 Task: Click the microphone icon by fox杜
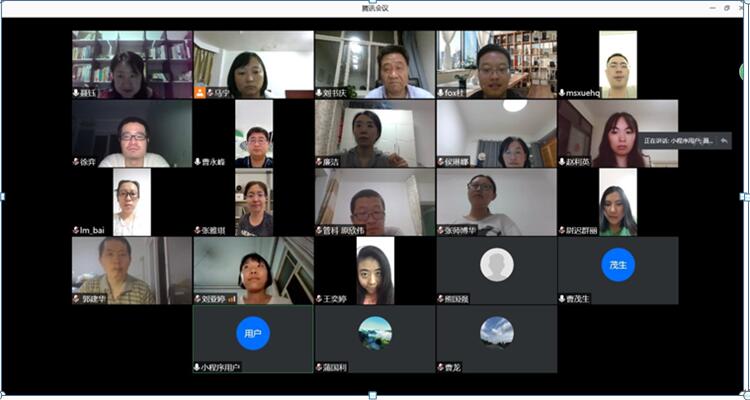[441, 93]
